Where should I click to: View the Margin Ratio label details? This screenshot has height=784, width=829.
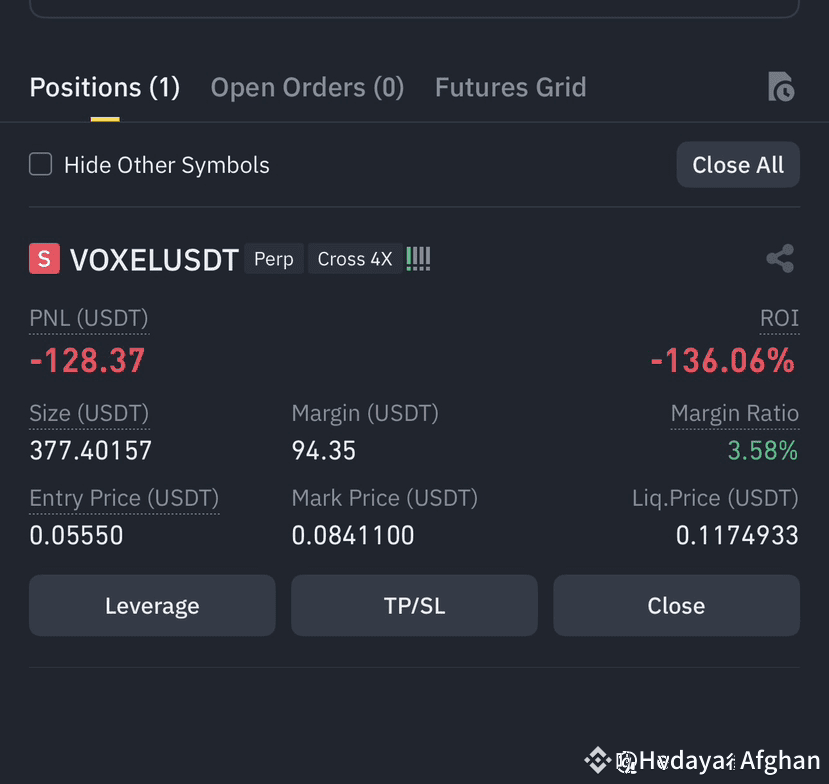735,413
